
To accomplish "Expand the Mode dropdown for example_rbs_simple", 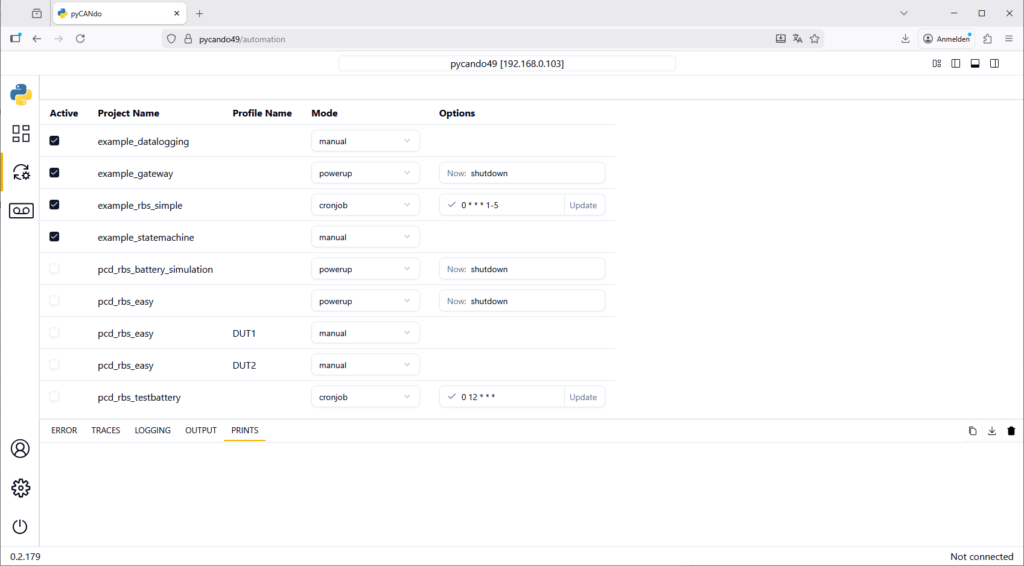I will 365,205.
